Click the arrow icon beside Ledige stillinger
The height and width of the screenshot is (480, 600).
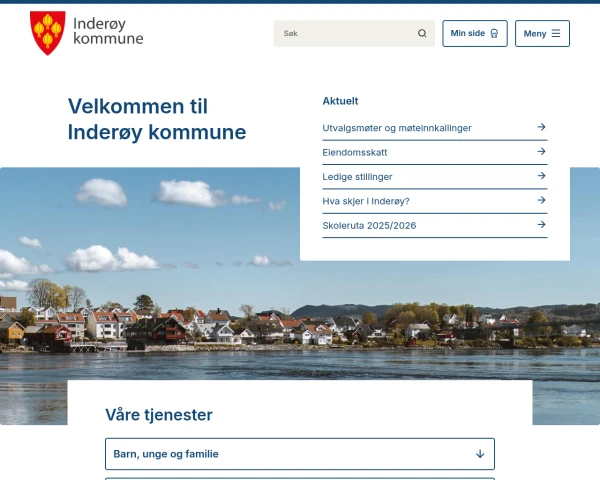click(x=541, y=176)
